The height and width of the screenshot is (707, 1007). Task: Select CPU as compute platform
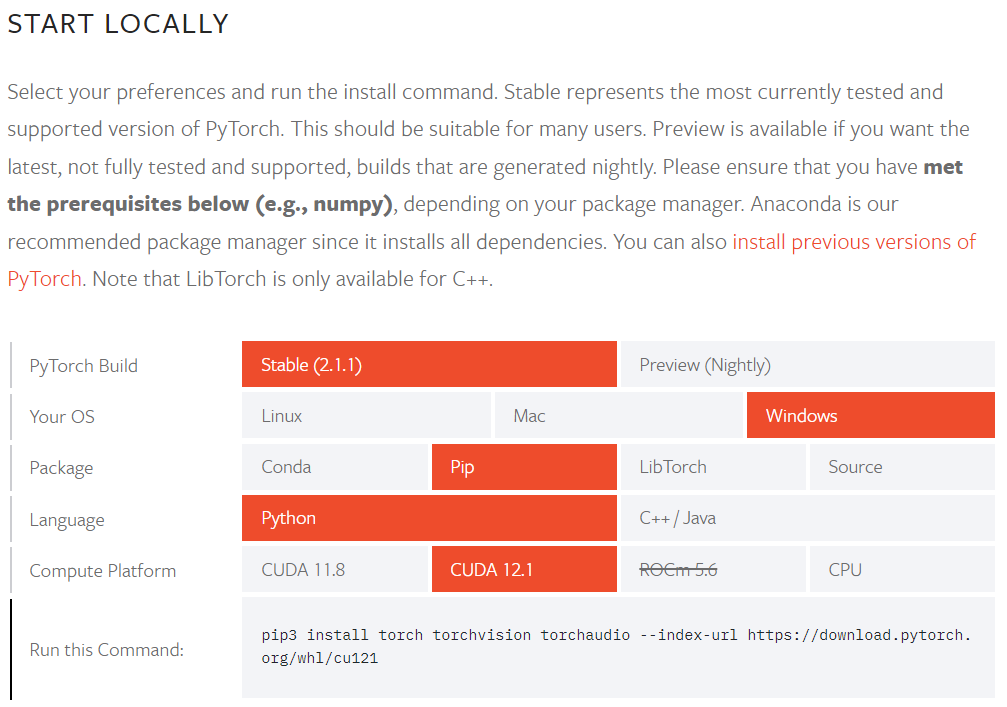point(901,570)
